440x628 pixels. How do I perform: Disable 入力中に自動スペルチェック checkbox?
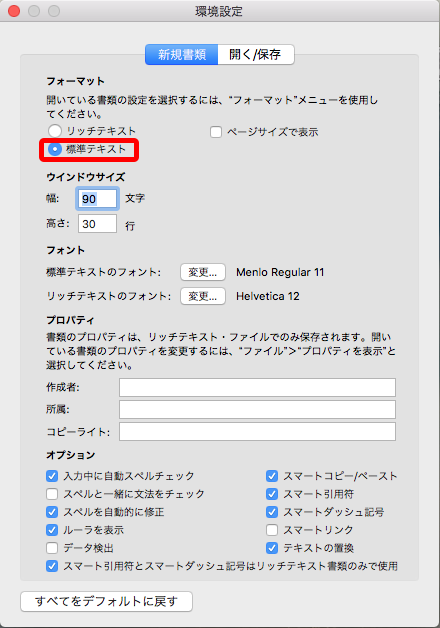coord(52,476)
